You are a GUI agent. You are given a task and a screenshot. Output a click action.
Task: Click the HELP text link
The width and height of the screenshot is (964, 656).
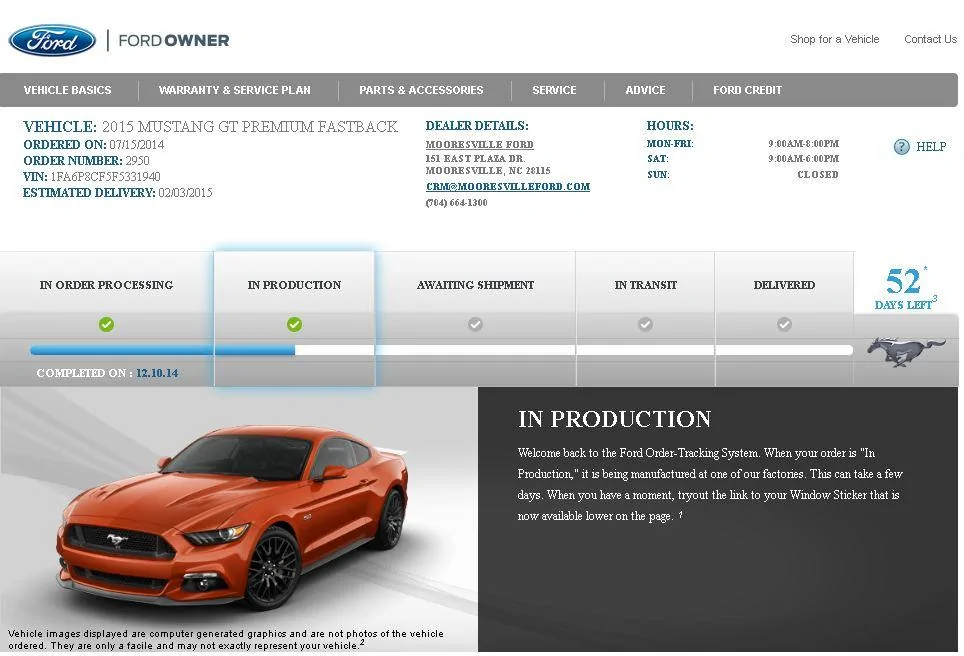931,146
